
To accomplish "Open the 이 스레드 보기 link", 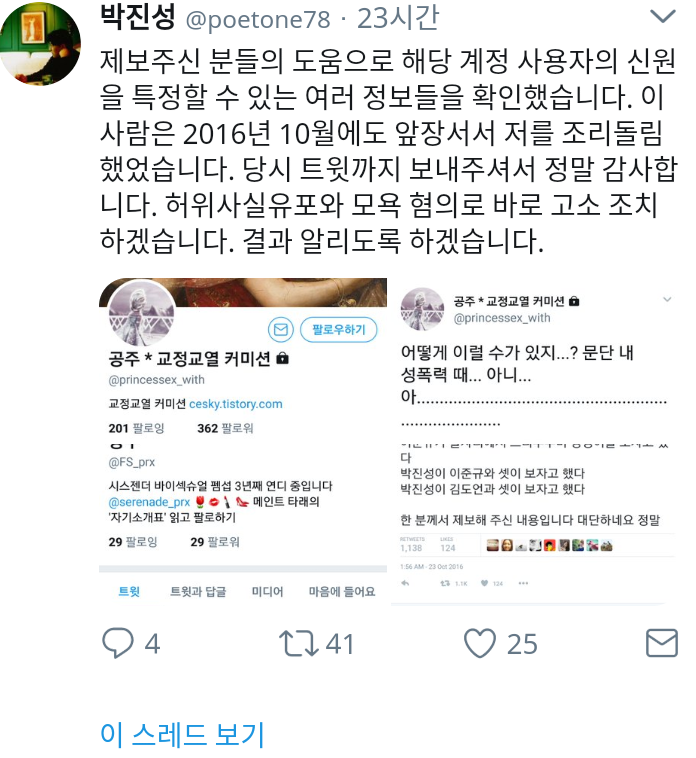I will pyautogui.click(x=182, y=734).
